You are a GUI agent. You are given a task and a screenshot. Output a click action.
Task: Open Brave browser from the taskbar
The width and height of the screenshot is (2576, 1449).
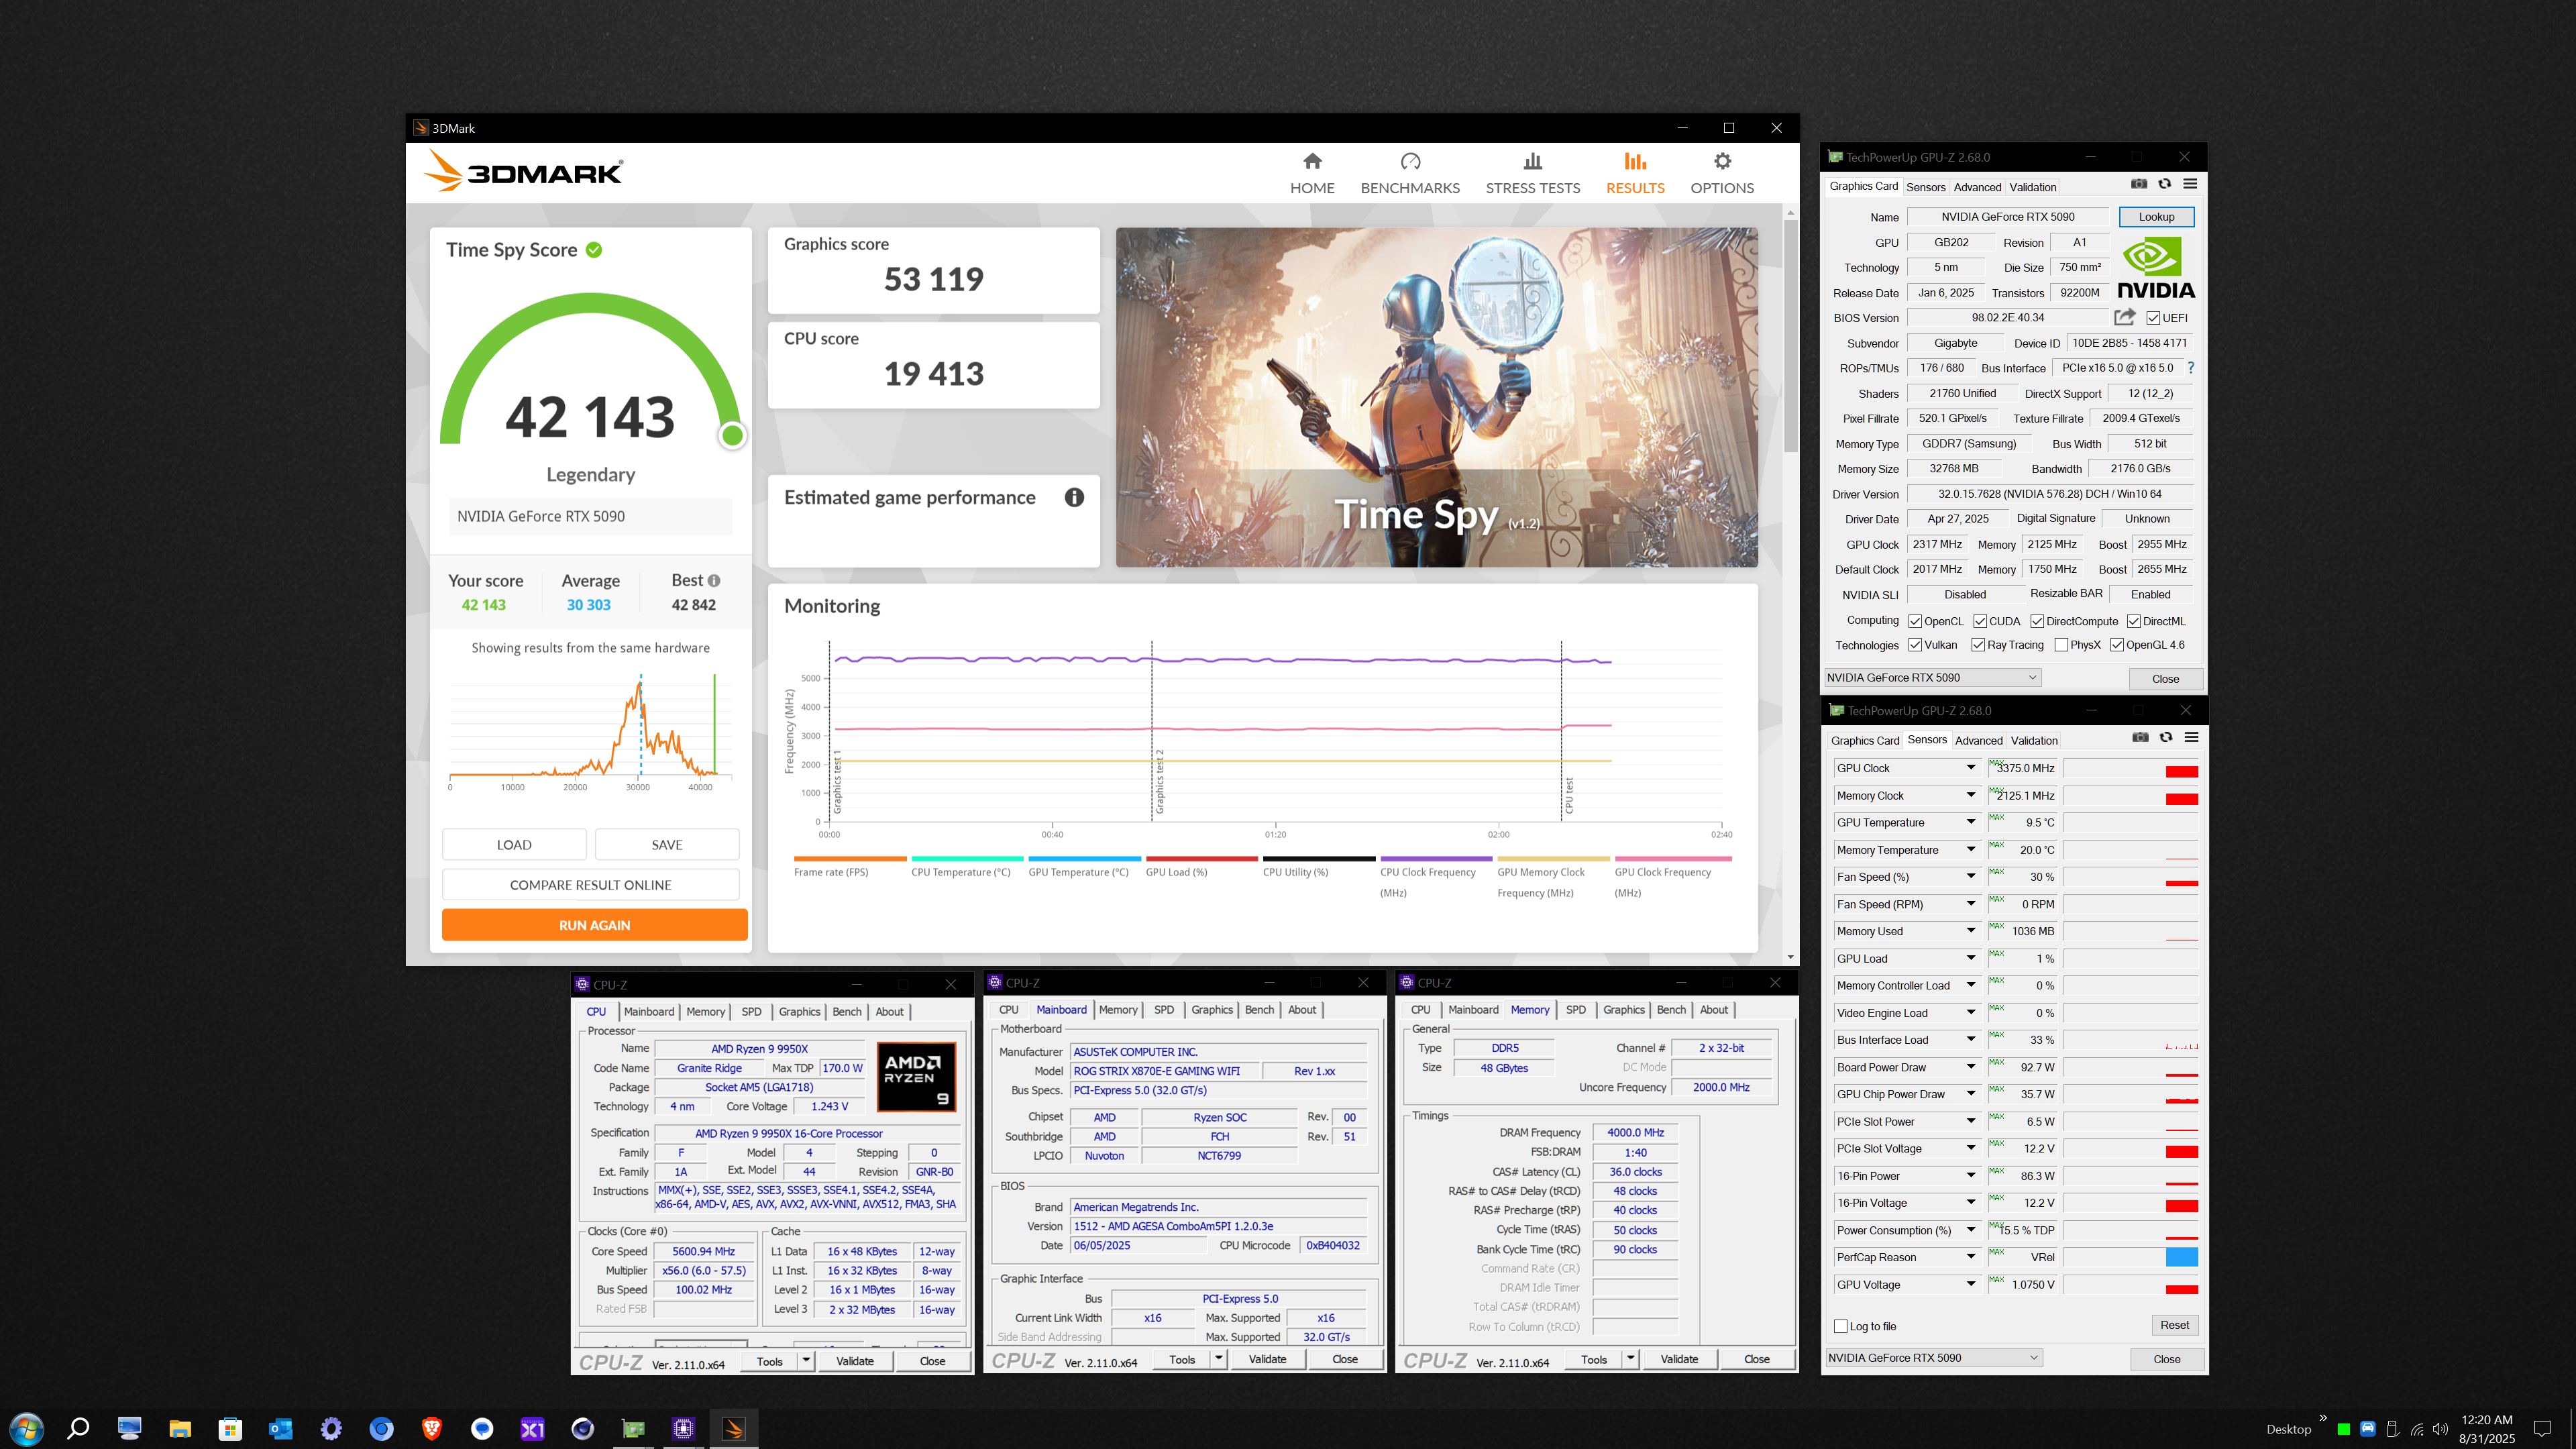(x=431, y=1428)
